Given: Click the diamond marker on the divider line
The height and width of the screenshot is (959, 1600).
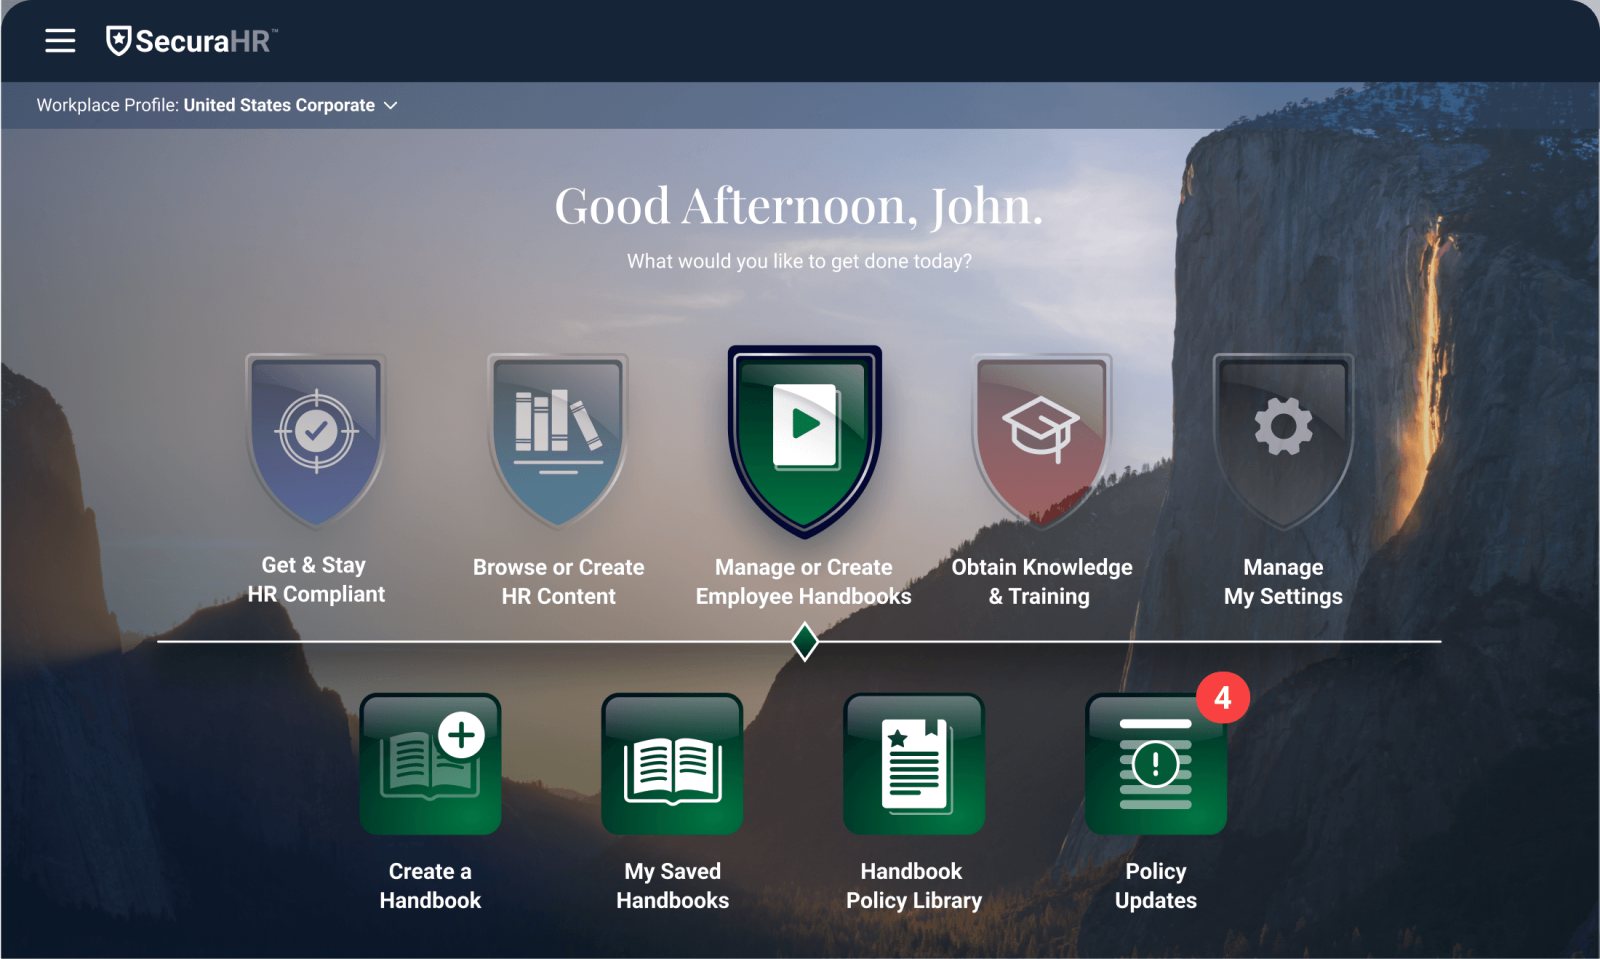Looking at the screenshot, I should pos(805,642).
